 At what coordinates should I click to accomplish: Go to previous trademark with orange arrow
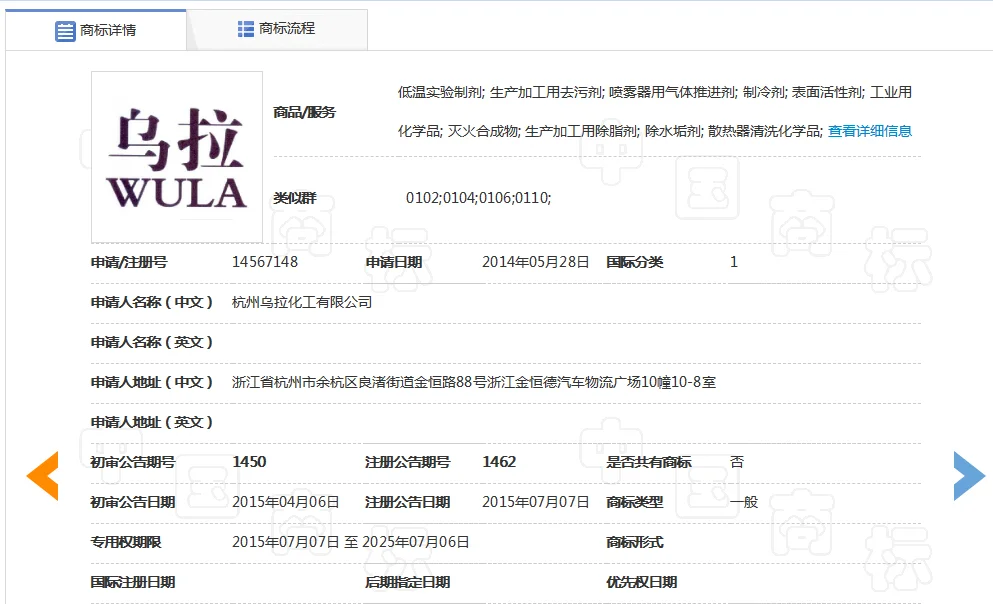click(x=42, y=476)
